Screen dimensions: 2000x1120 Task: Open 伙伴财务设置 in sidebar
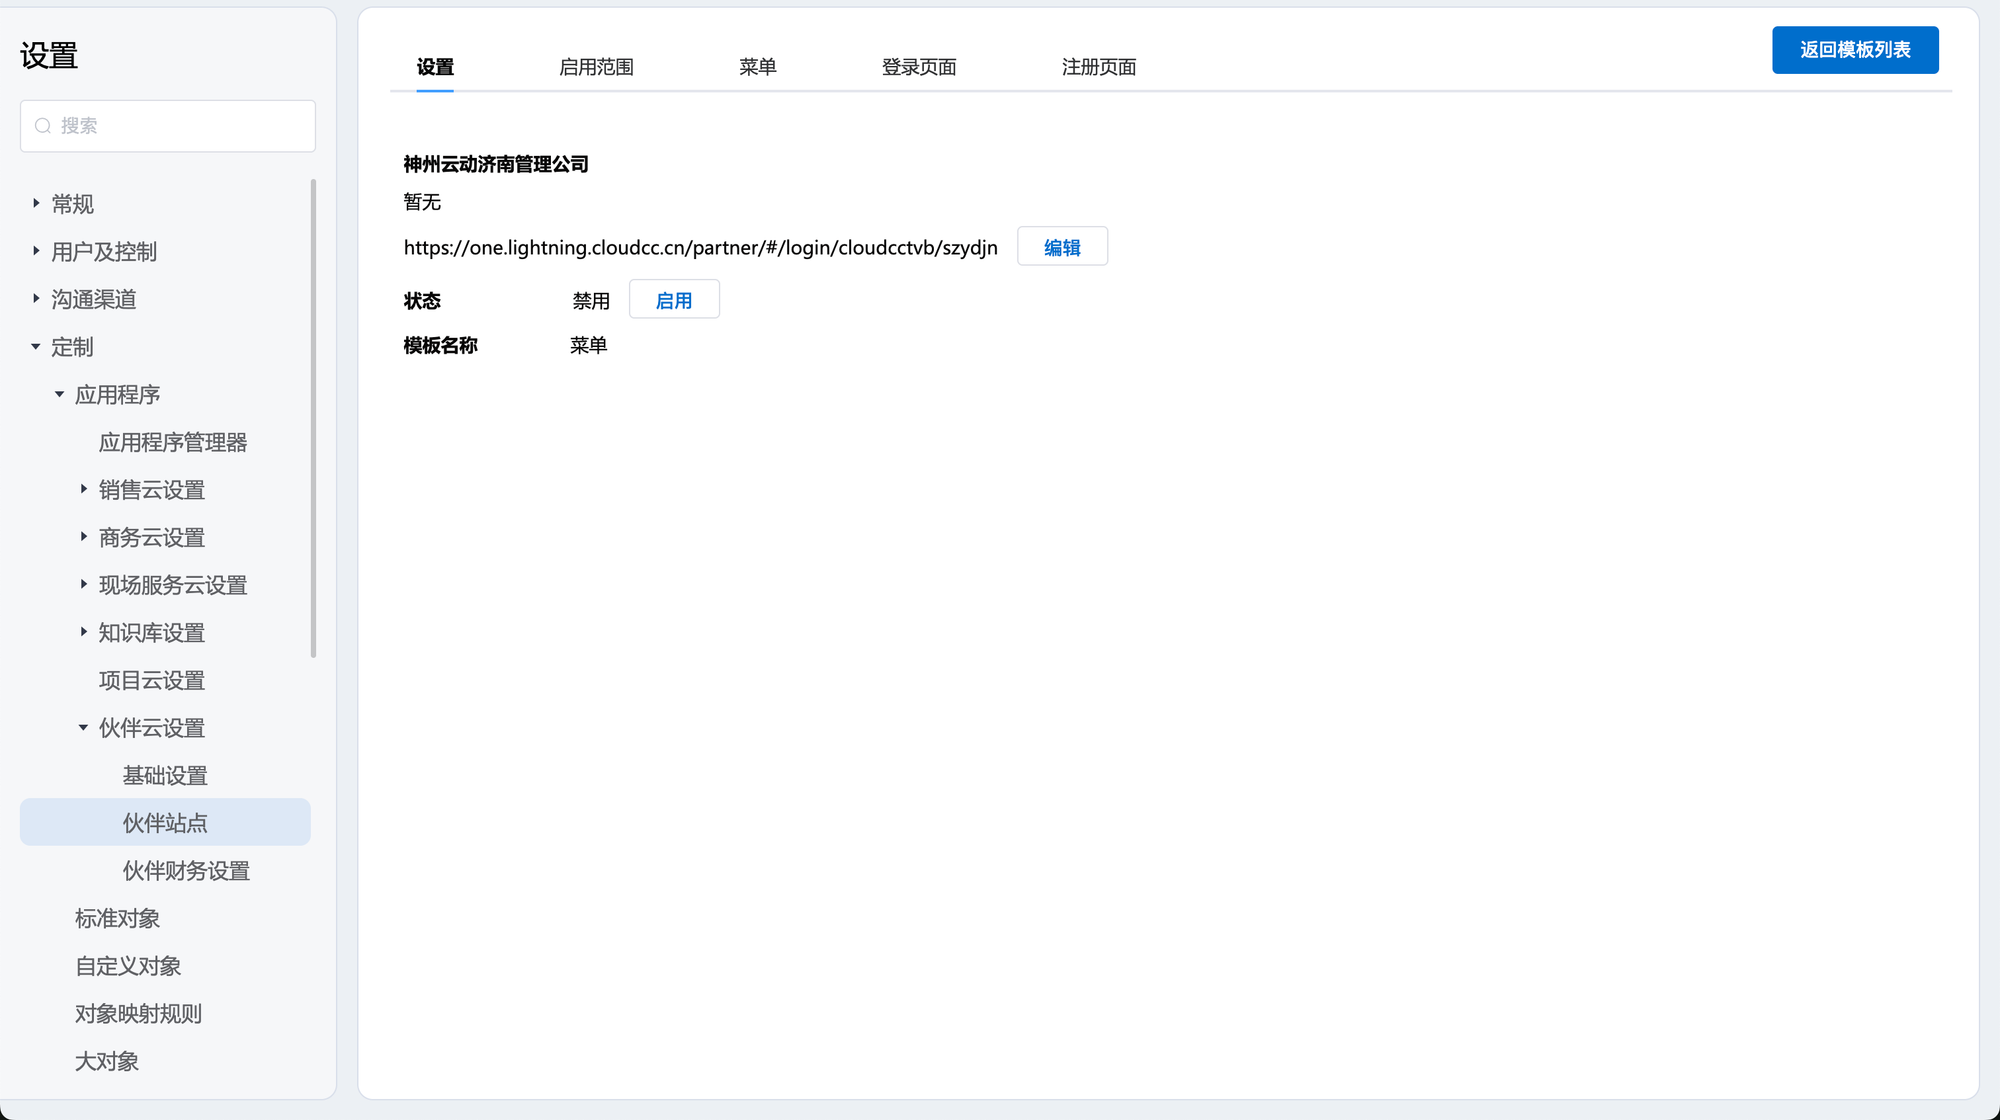[186, 871]
